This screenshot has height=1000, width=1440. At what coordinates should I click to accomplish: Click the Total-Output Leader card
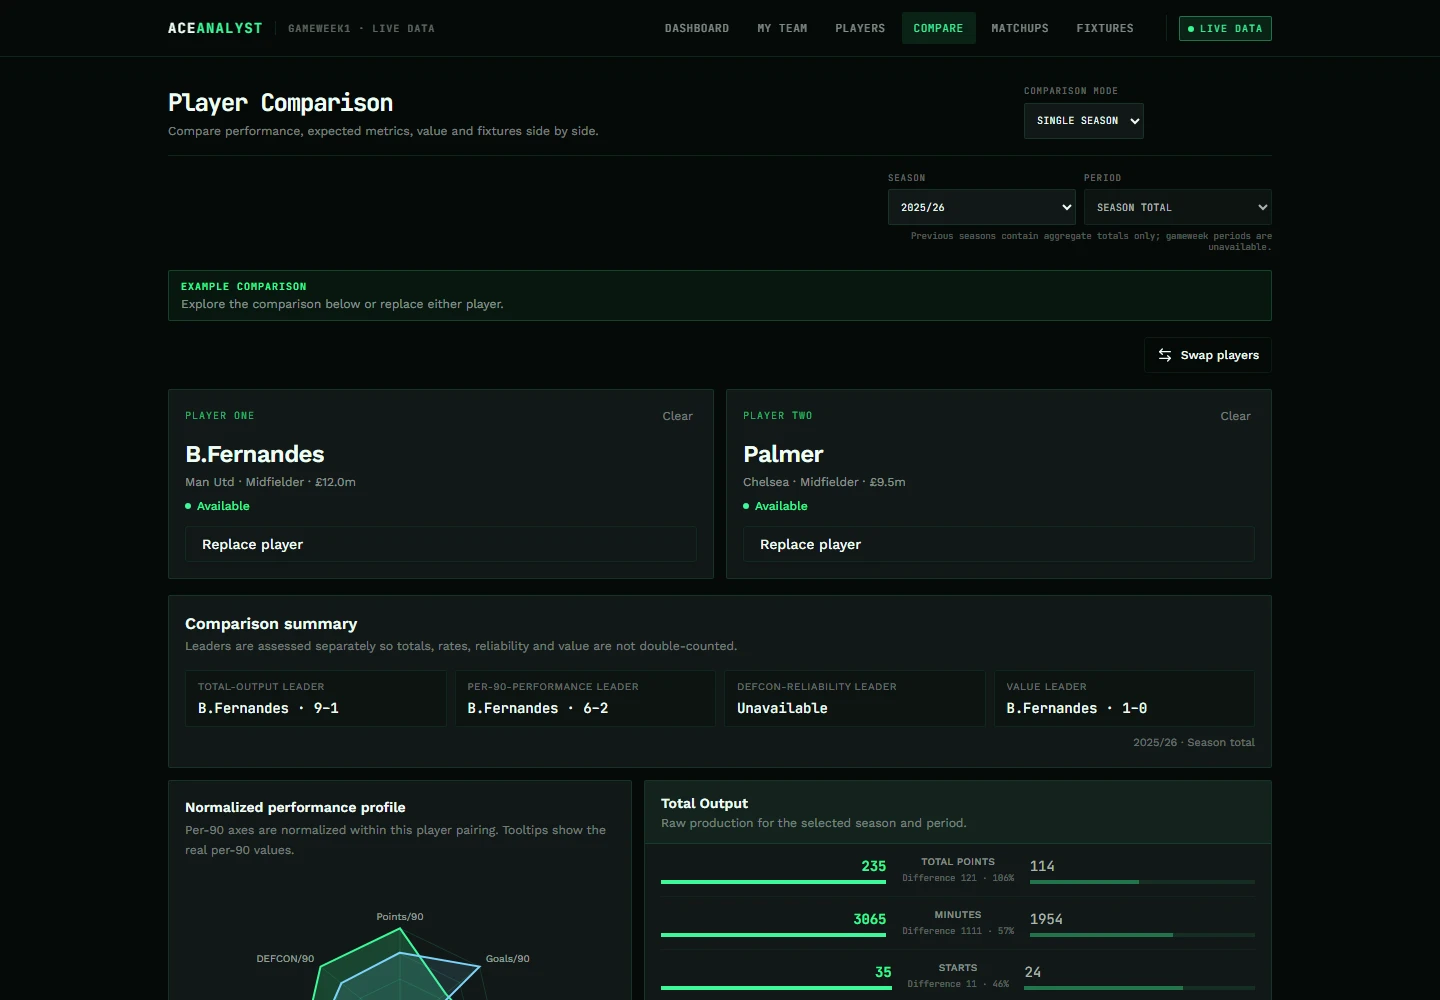(315, 698)
